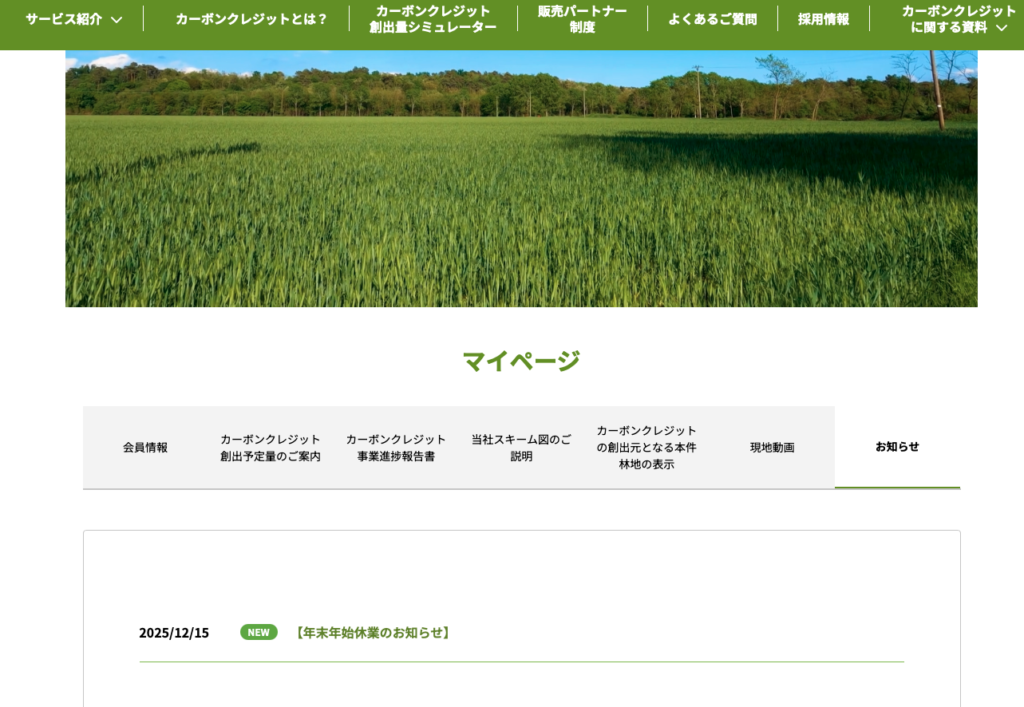The width and height of the screenshot is (1024, 707).
Task: Switch to the 本件林地の表示 tab
Action: (646, 448)
